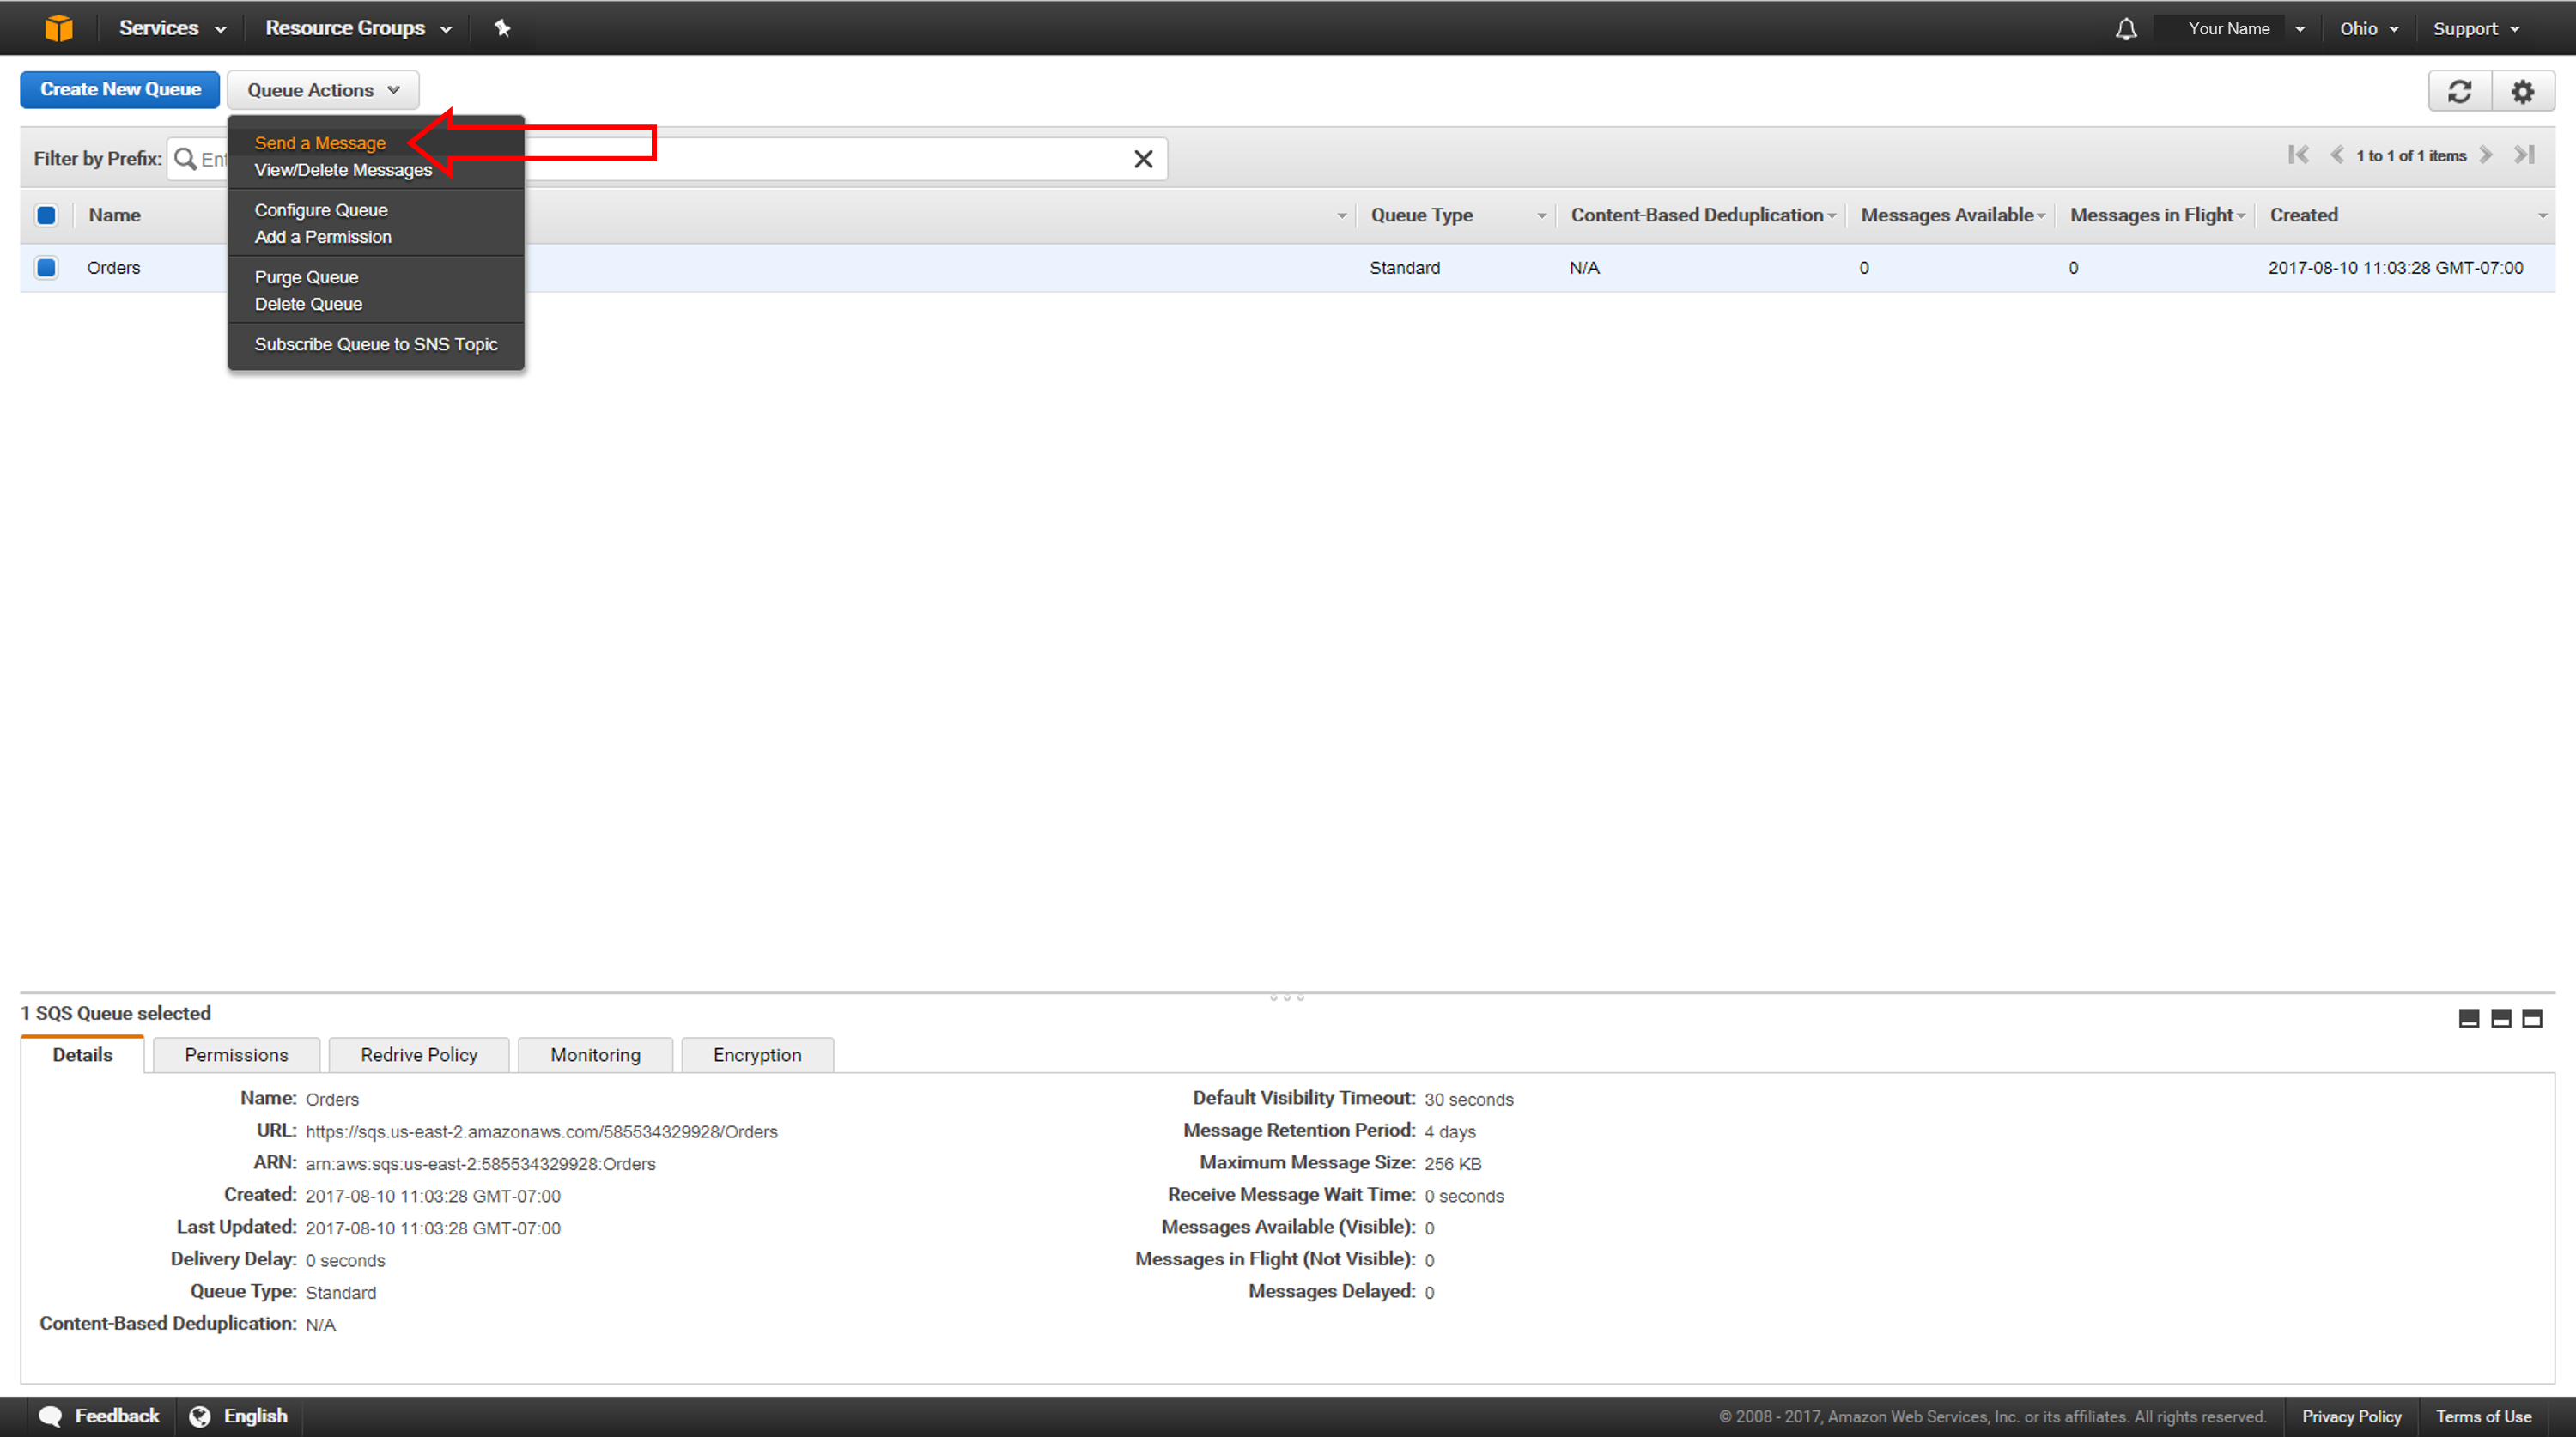Select View/Delete Messages menu option

click(342, 170)
